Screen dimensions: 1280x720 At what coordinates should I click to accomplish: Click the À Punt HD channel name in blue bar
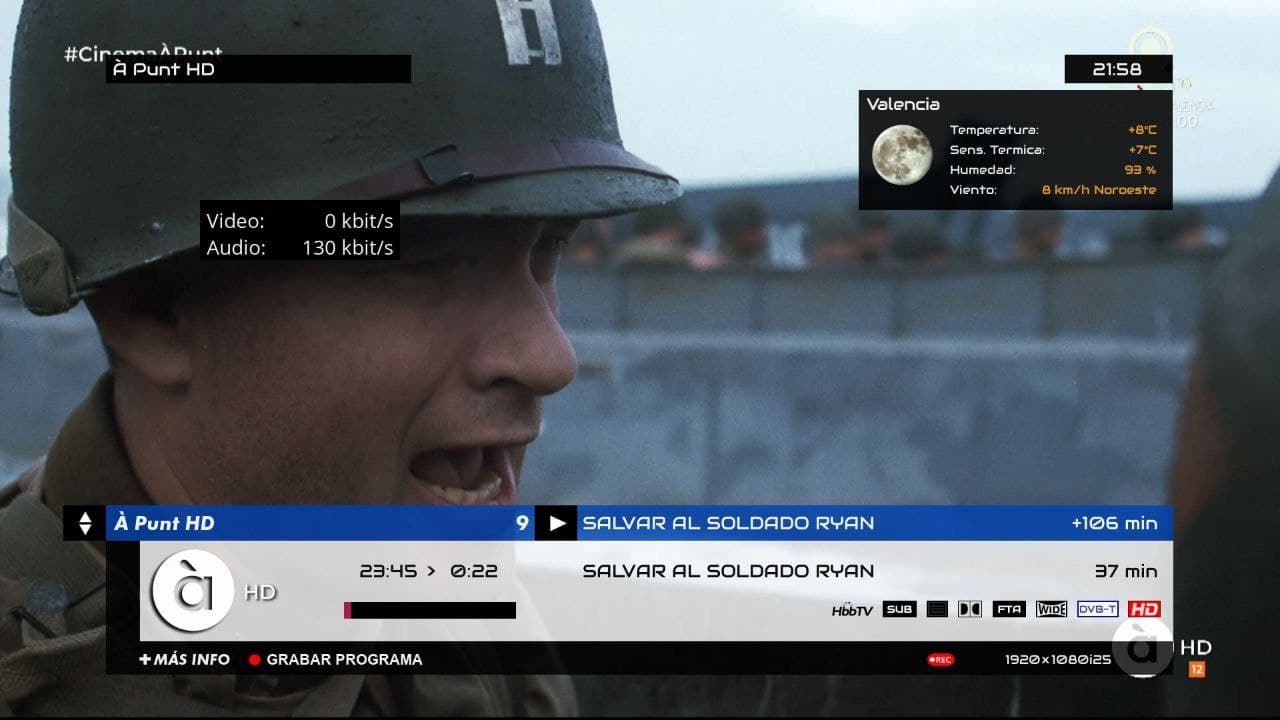164,523
